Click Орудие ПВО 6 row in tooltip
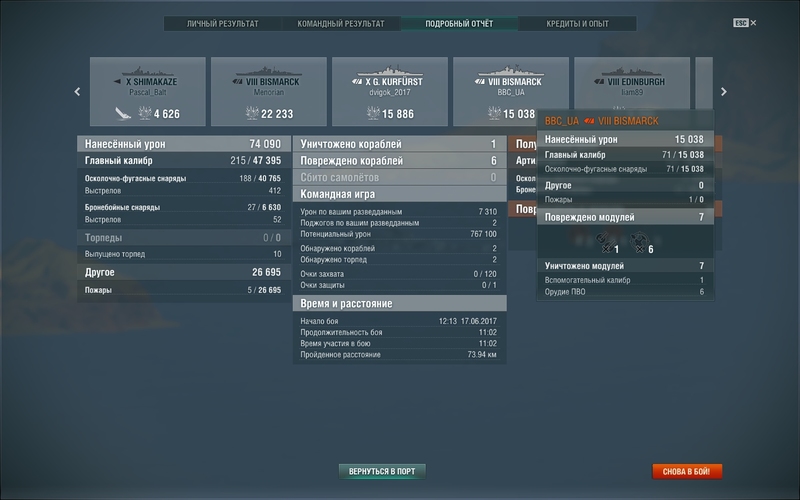The height and width of the screenshot is (500, 800). (x=625, y=292)
